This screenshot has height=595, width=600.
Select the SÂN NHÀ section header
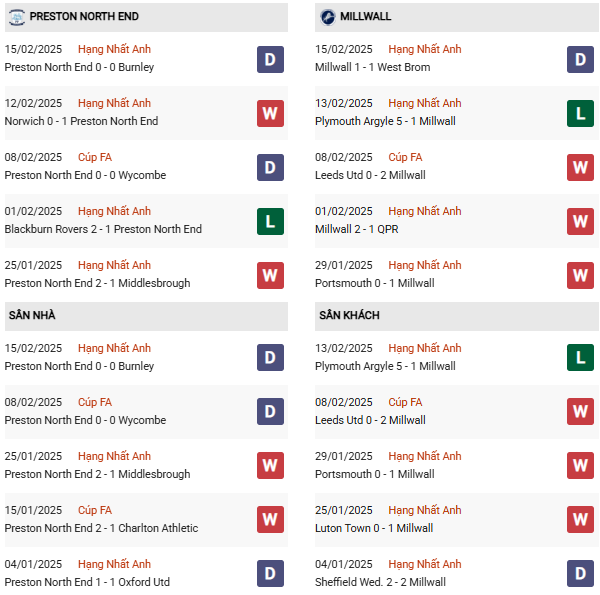pos(32,316)
